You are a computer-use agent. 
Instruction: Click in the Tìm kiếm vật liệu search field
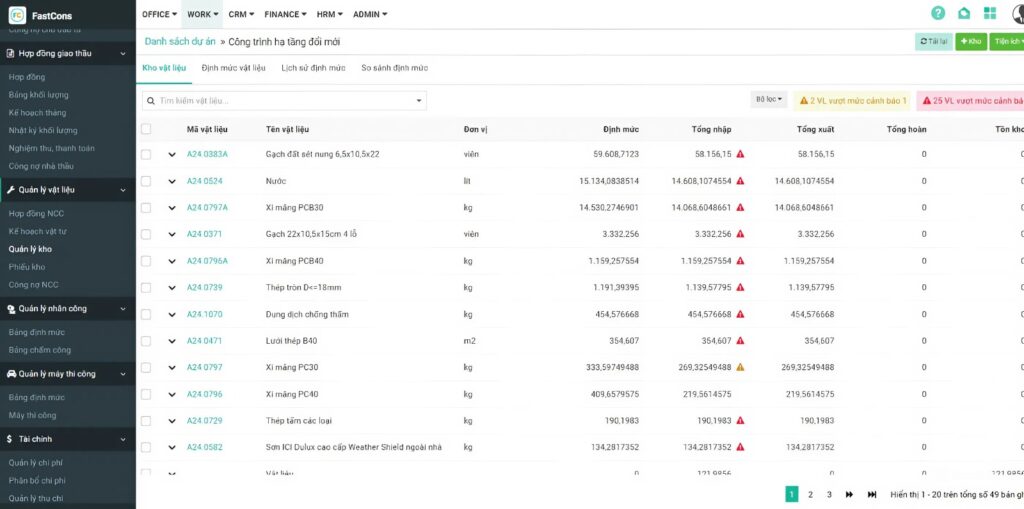click(284, 101)
